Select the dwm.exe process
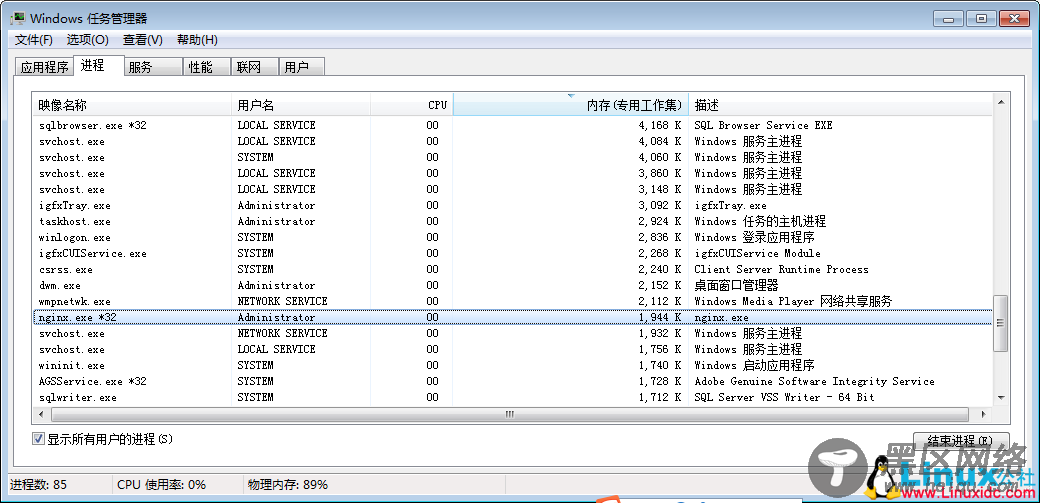This screenshot has width=1040, height=503. pyautogui.click(x=513, y=285)
